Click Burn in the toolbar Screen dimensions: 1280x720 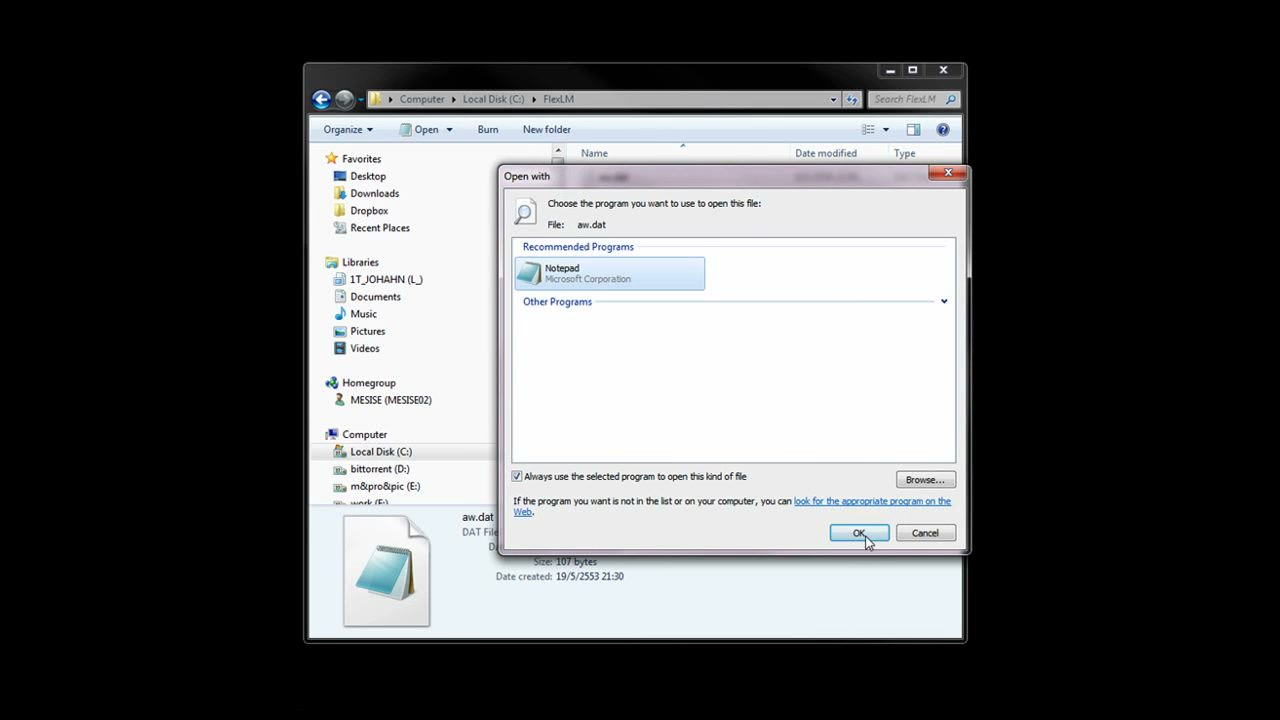(x=488, y=129)
